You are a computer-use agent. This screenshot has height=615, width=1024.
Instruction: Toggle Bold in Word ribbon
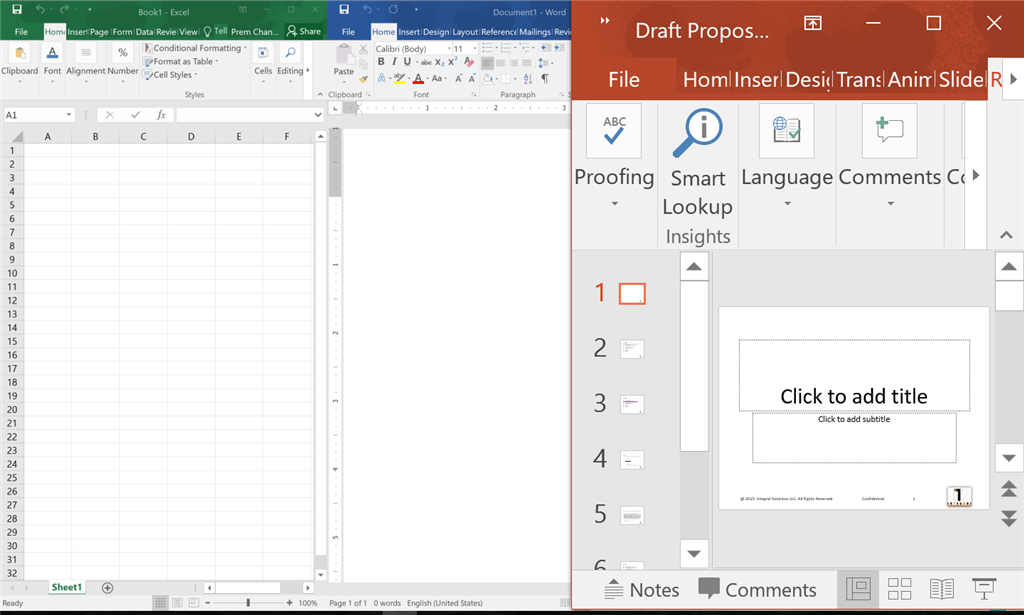point(381,61)
